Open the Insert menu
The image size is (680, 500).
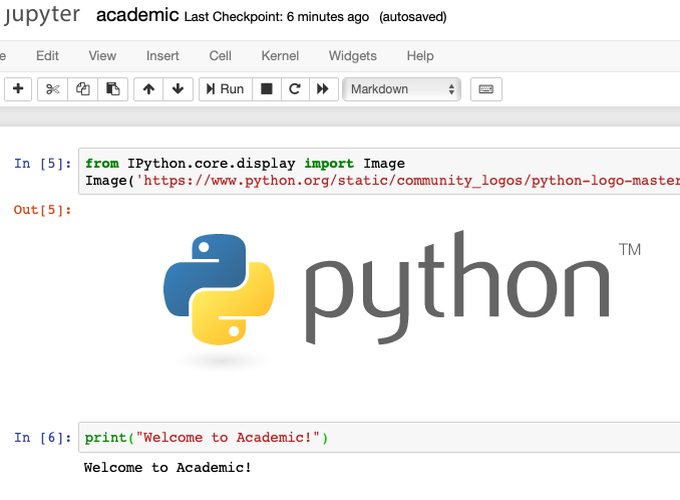click(x=163, y=56)
